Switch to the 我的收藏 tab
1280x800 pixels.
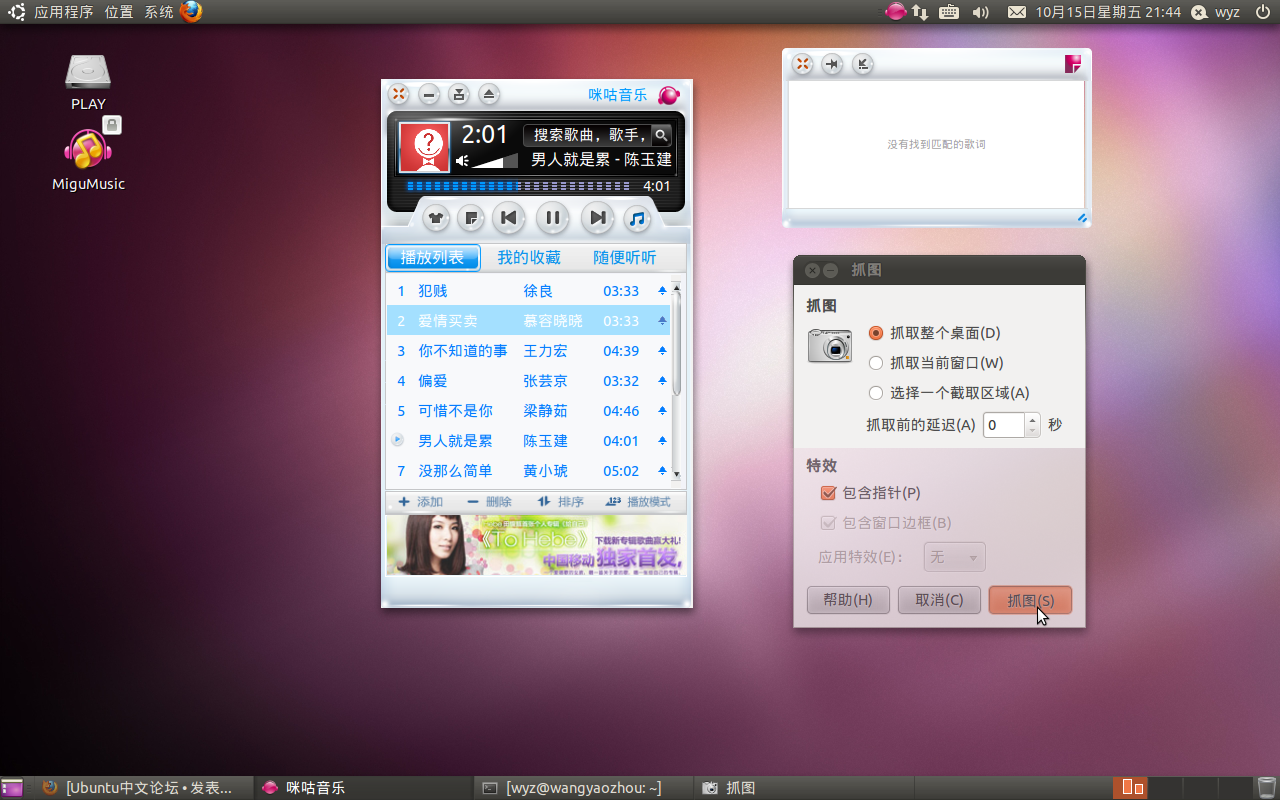click(x=529, y=257)
